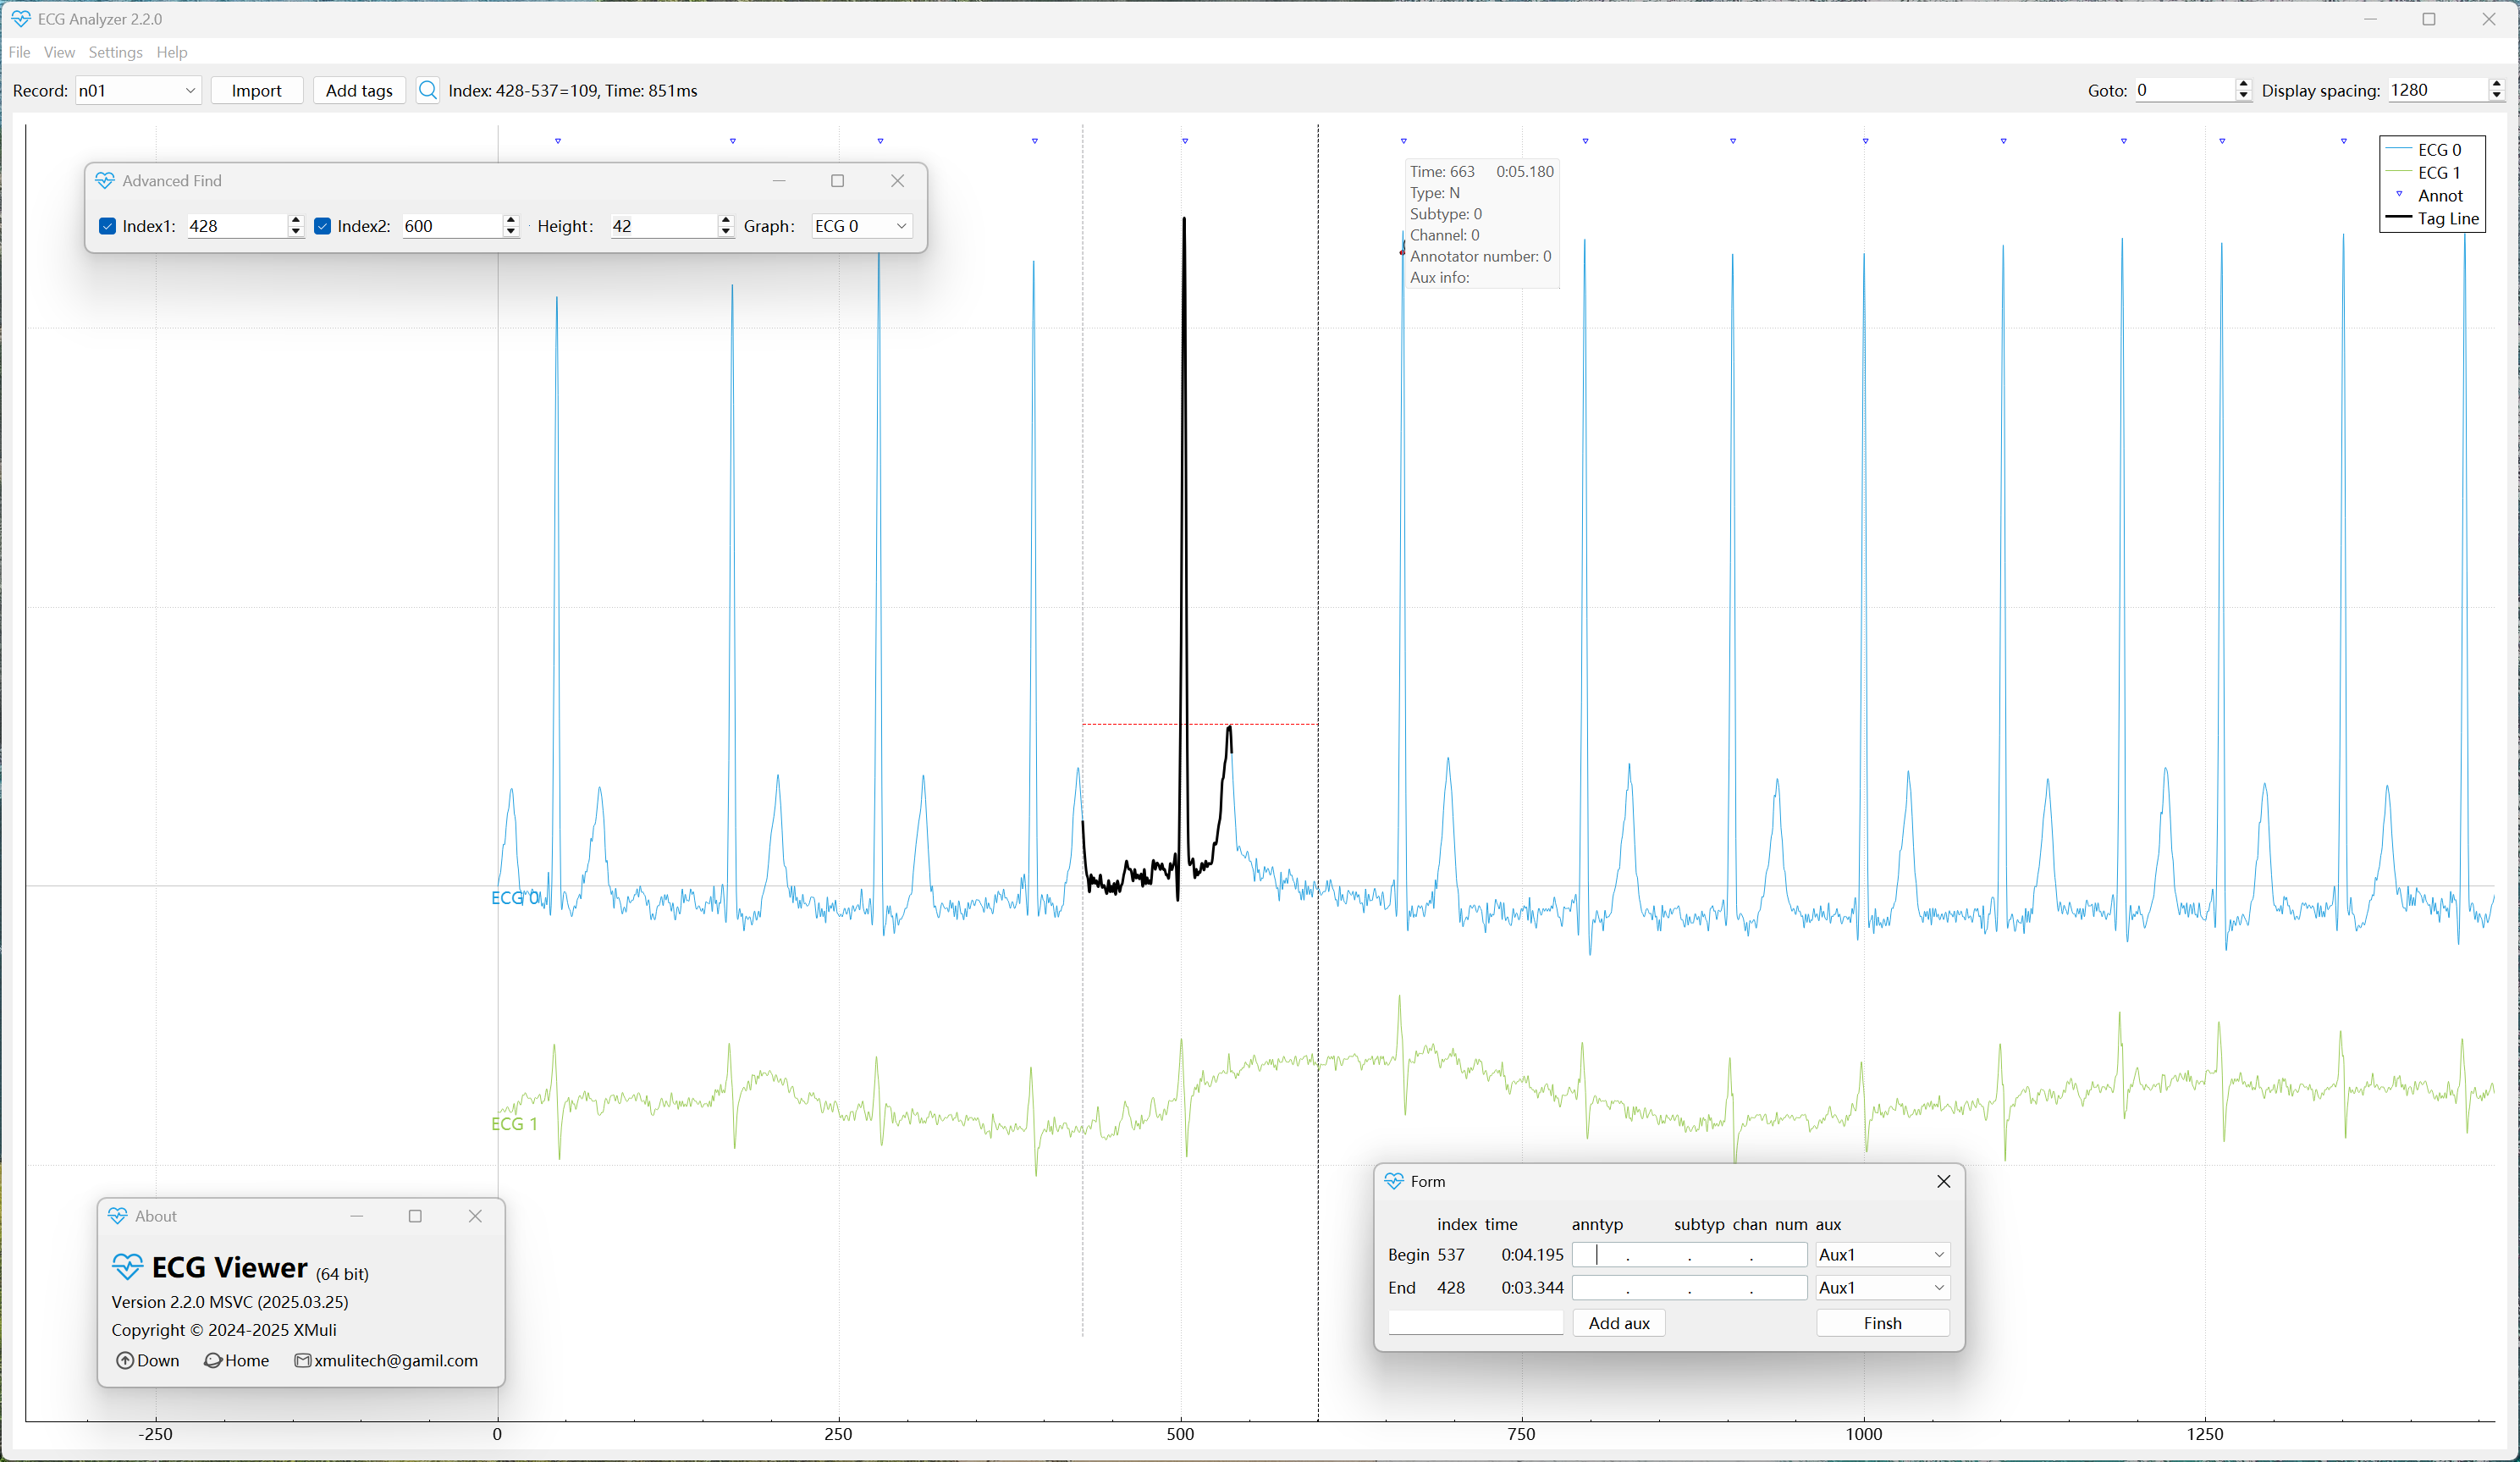Click the Advanced Find heart title icon
2520x1462 pixels.
pos(105,181)
